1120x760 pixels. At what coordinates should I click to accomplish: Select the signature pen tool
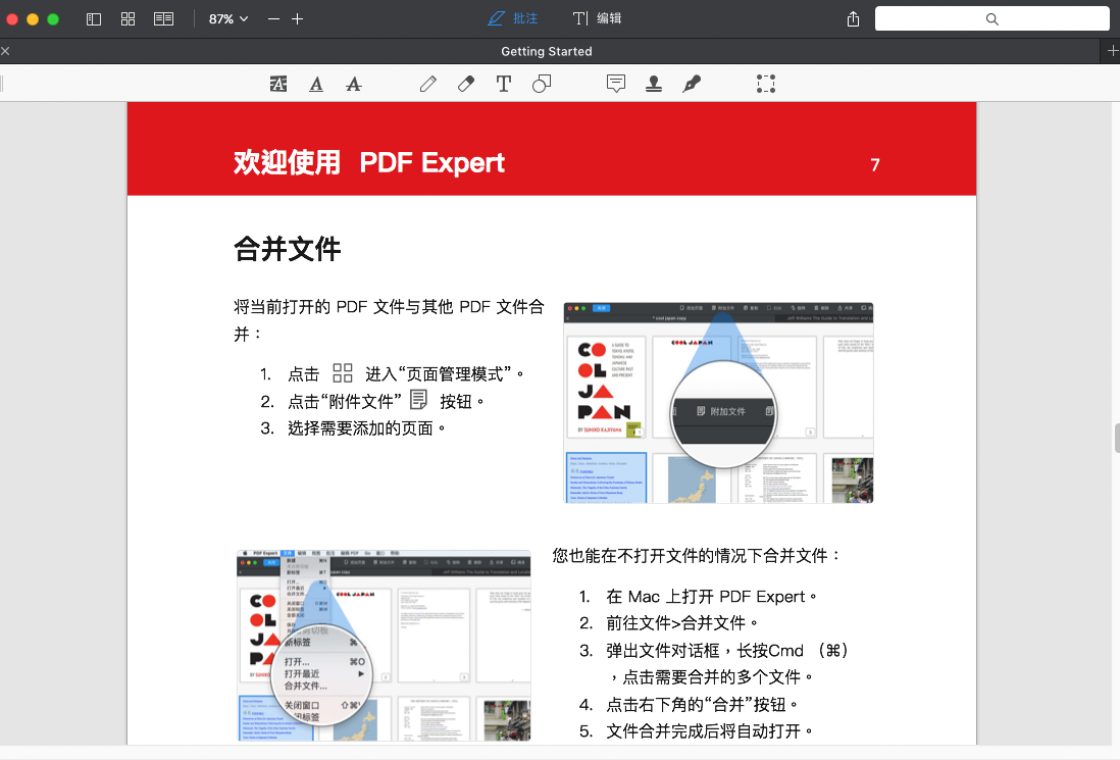pos(691,84)
